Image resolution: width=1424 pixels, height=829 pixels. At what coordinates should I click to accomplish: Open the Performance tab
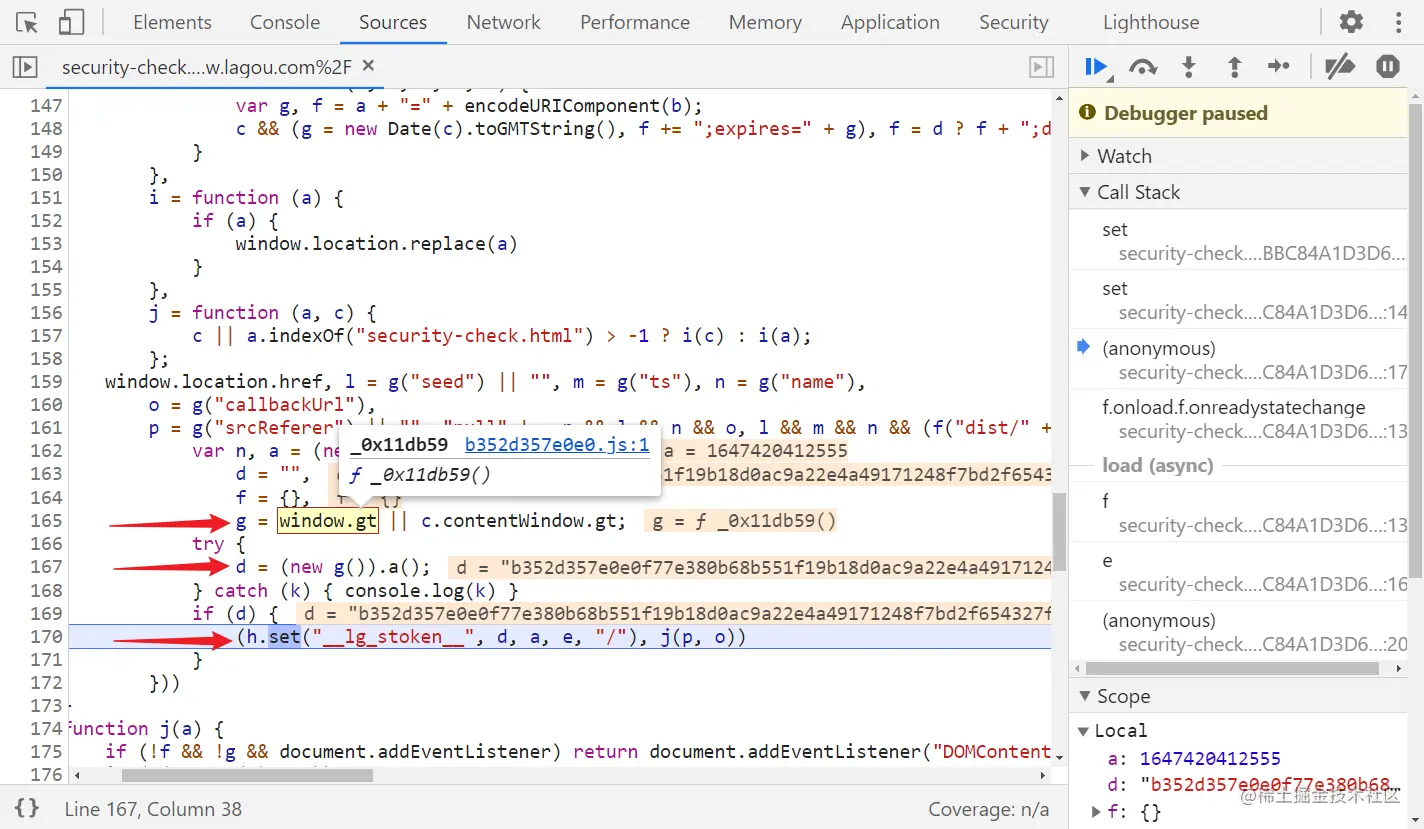(635, 22)
